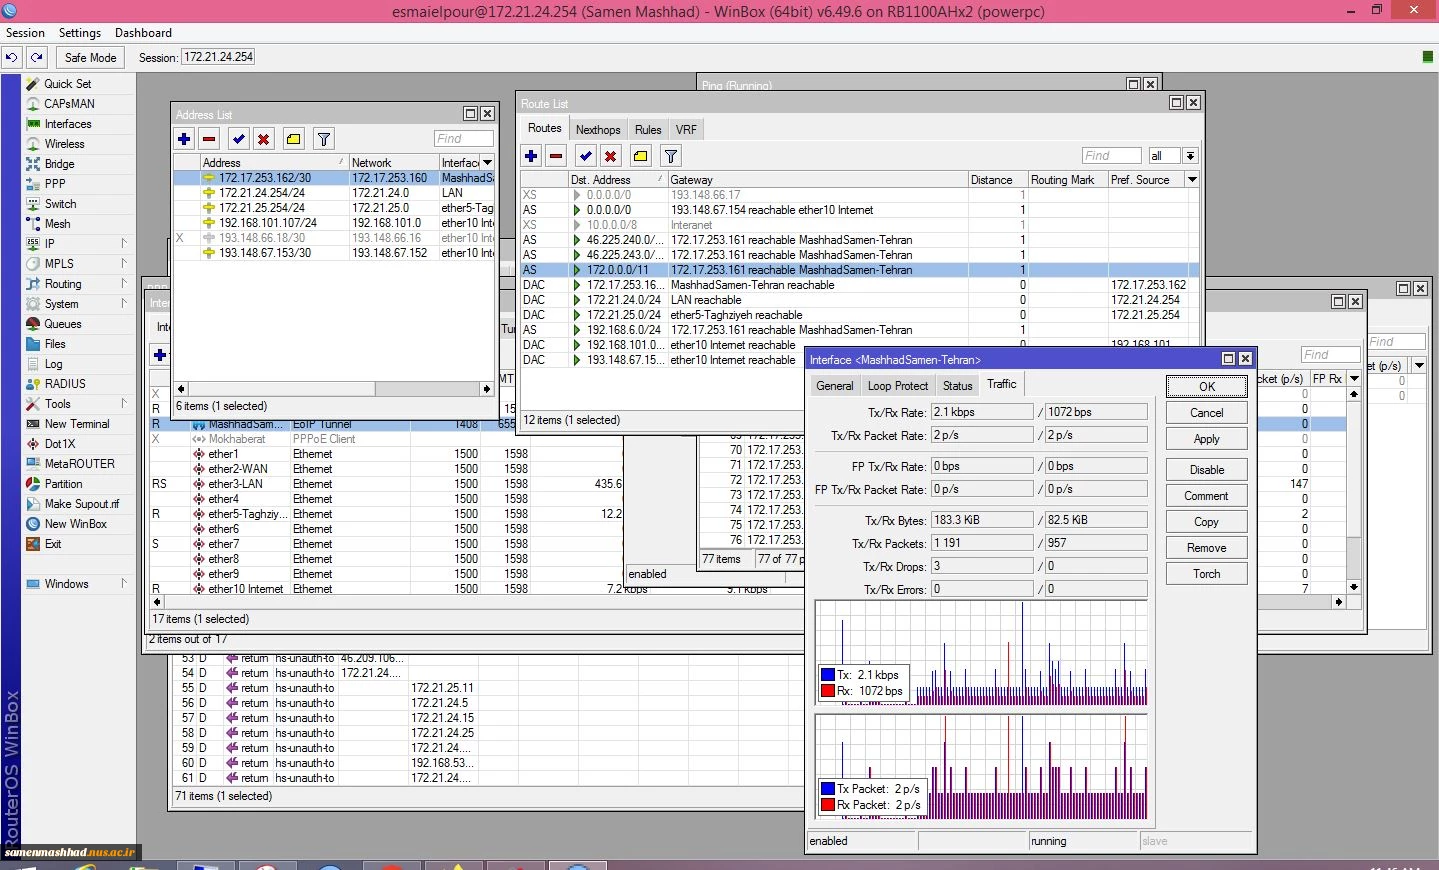Screen dimensions: 1439x870
Task: Click Cancel in the Interface dialog
Action: (x=1207, y=413)
